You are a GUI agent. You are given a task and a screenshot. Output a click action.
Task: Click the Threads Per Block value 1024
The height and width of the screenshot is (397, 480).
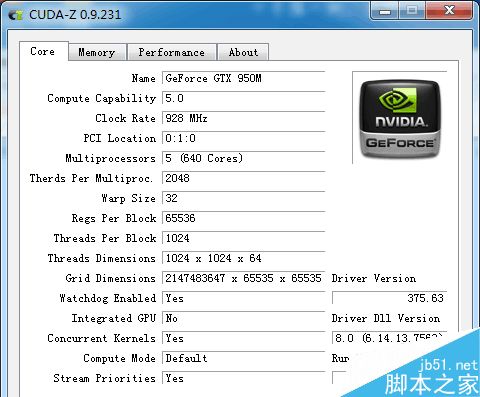click(244, 239)
